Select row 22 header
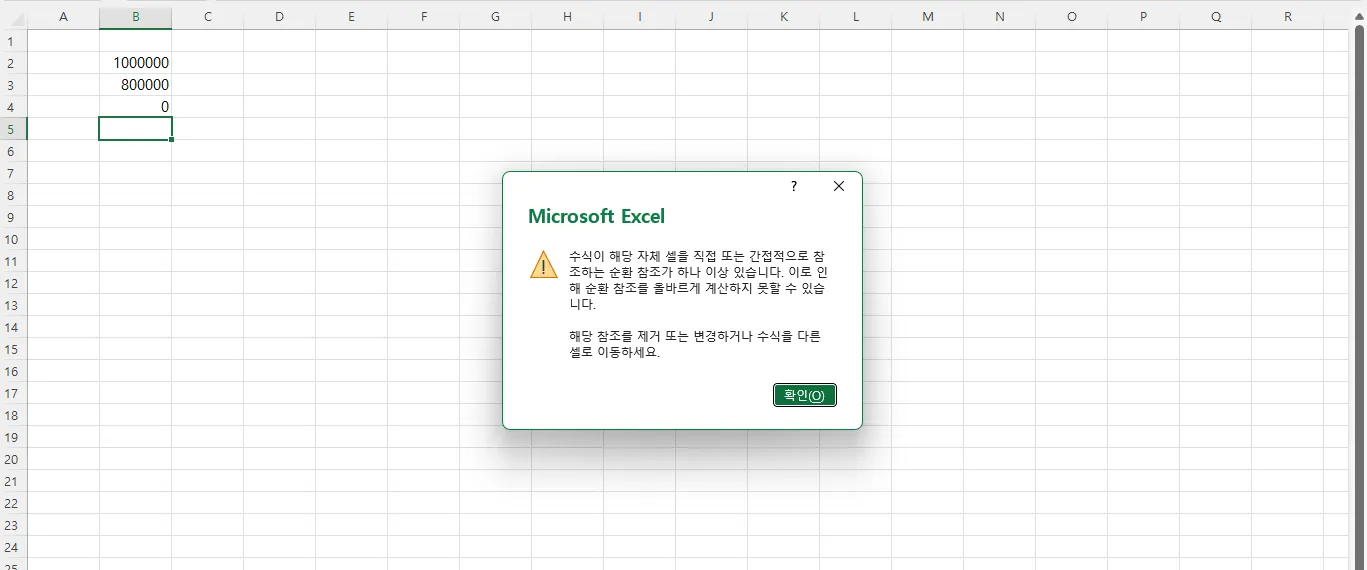Screen dimensions: 1367x570 click(x=13, y=503)
